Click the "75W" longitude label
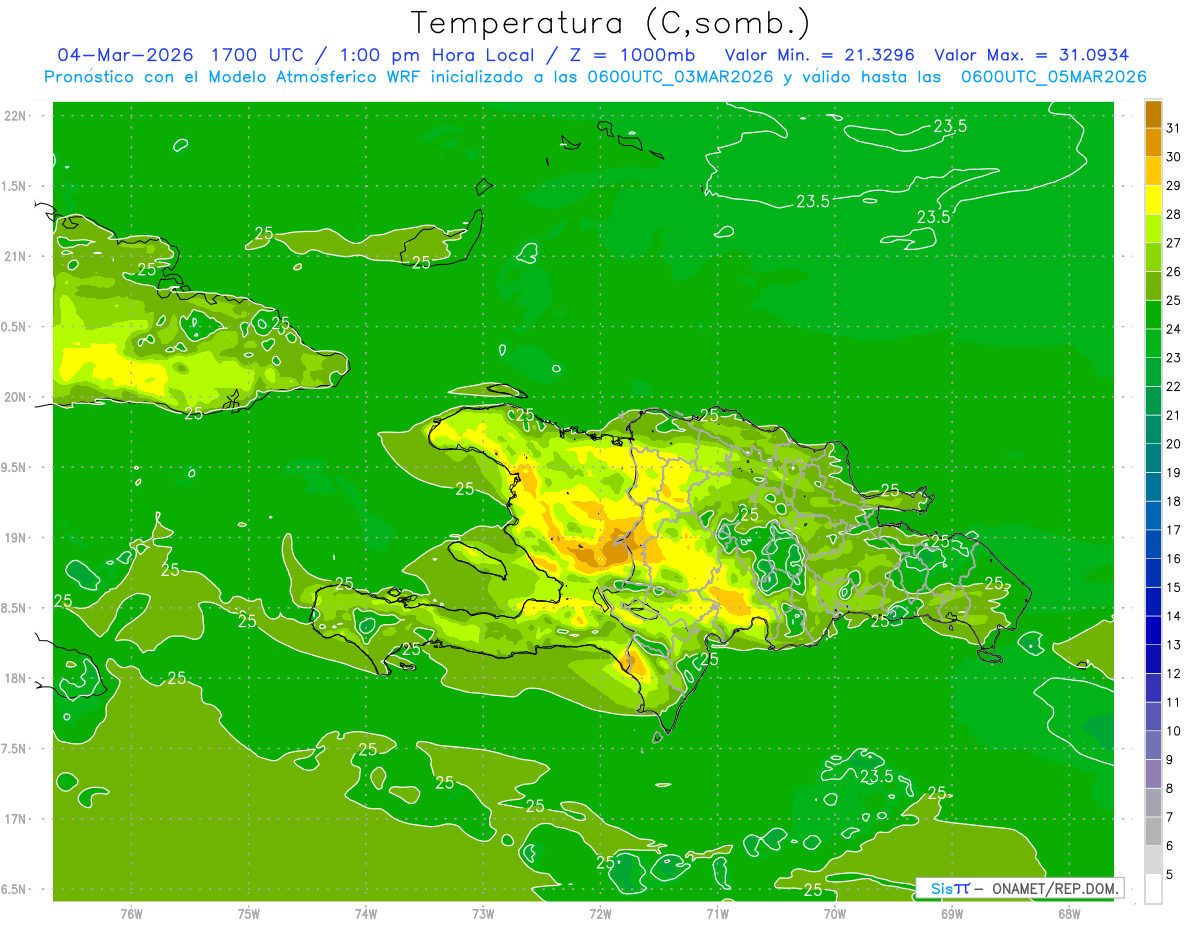The height and width of the screenshot is (927, 1200). pos(249,913)
